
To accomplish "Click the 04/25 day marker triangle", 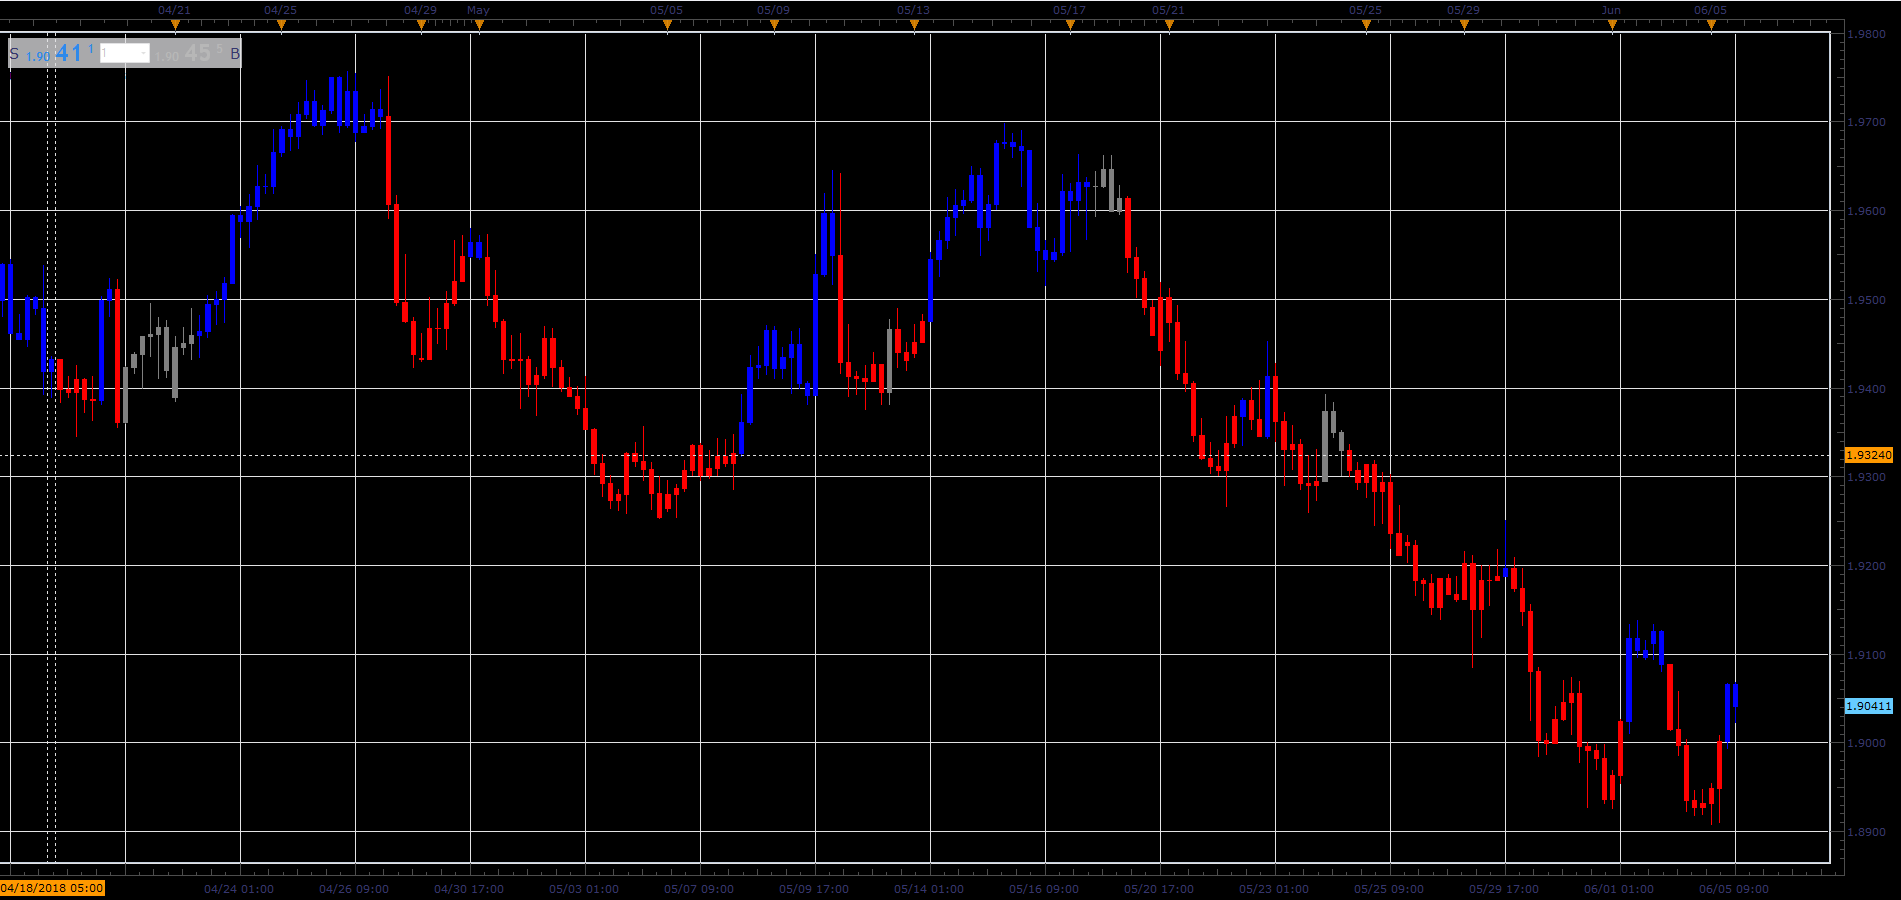I will pos(281,26).
